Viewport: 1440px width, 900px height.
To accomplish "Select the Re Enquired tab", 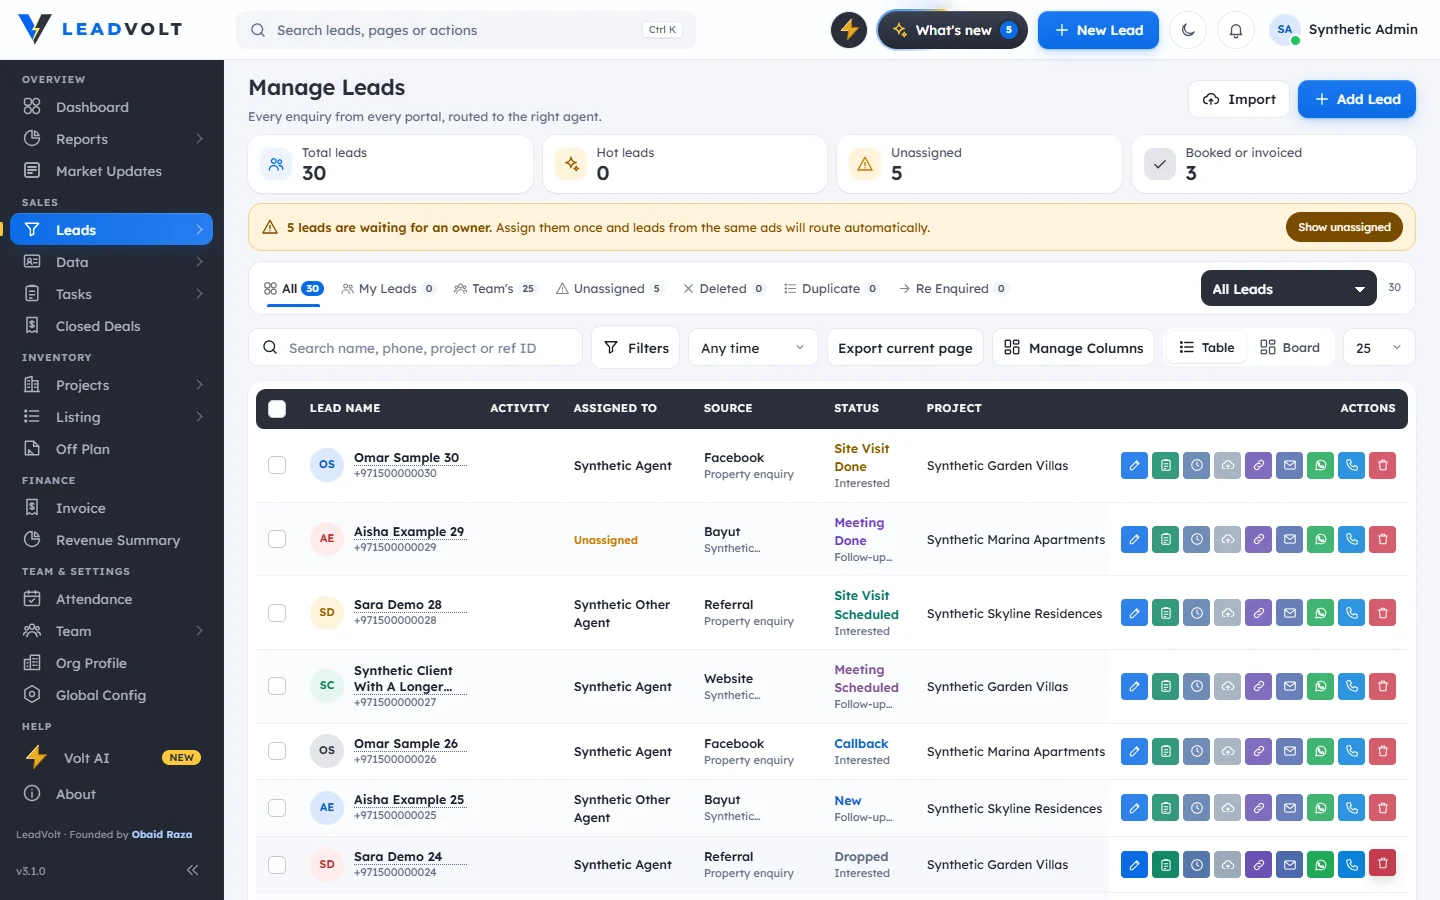I will pos(953,289).
